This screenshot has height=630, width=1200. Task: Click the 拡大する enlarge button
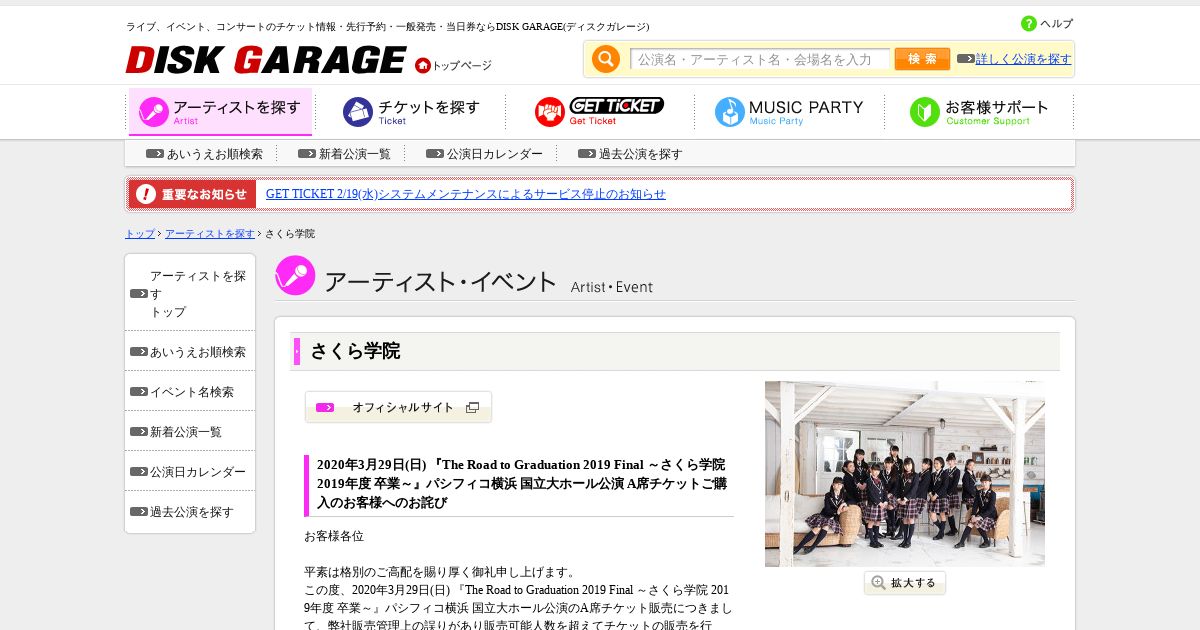click(x=905, y=583)
